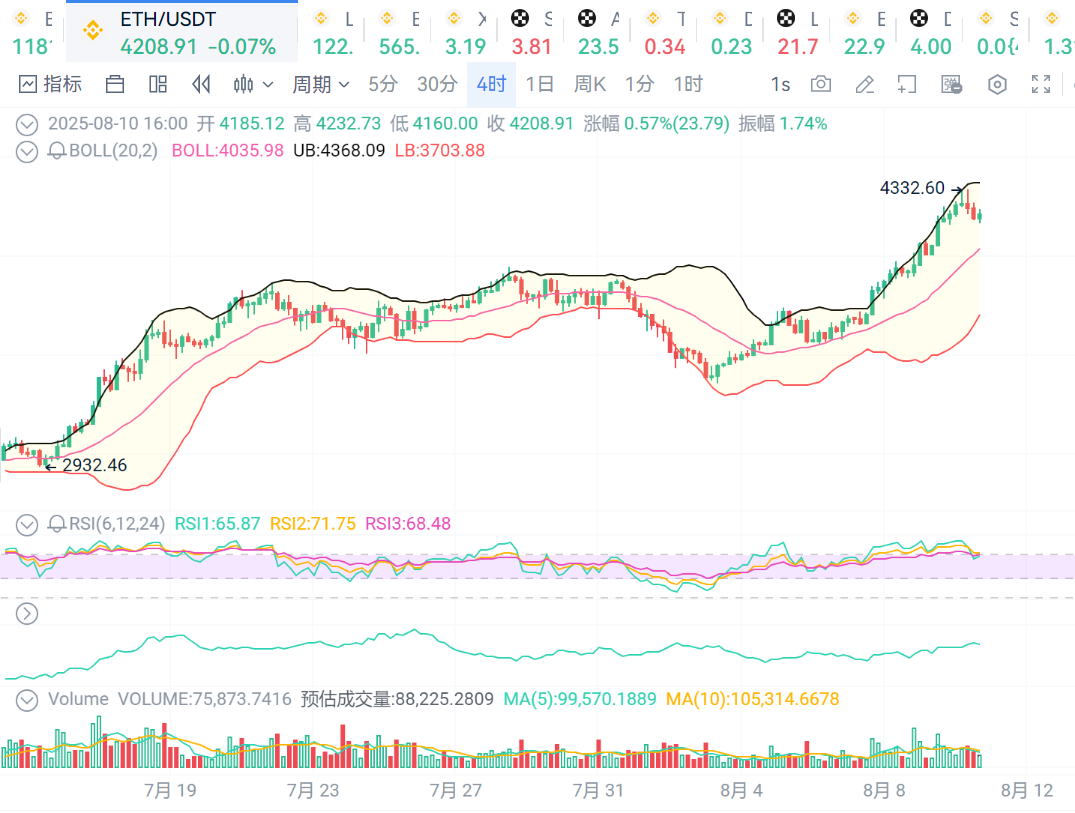Screen dimensions: 1075x813
Task: Select the 4时 timeframe tab
Action: [x=491, y=84]
